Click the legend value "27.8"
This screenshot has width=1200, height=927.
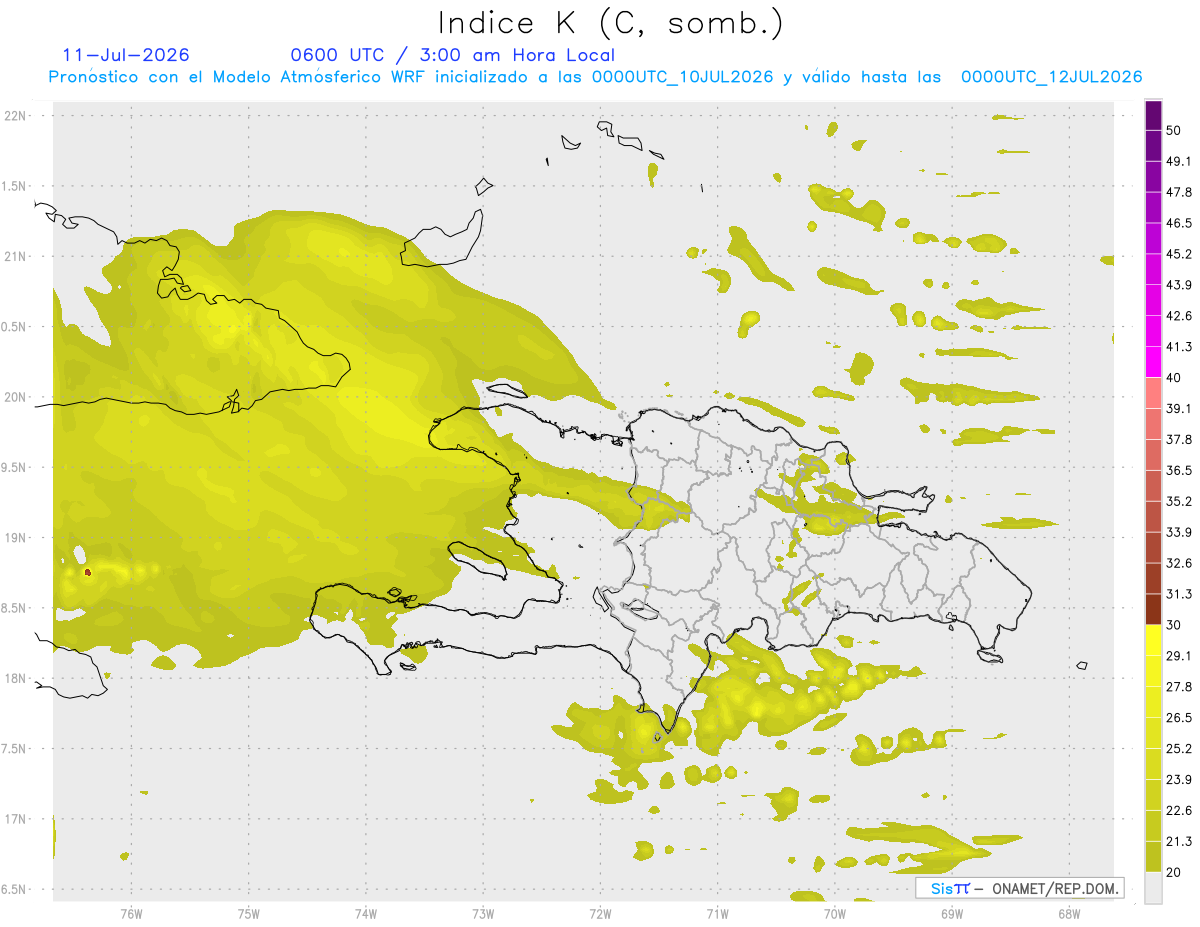(1178, 687)
